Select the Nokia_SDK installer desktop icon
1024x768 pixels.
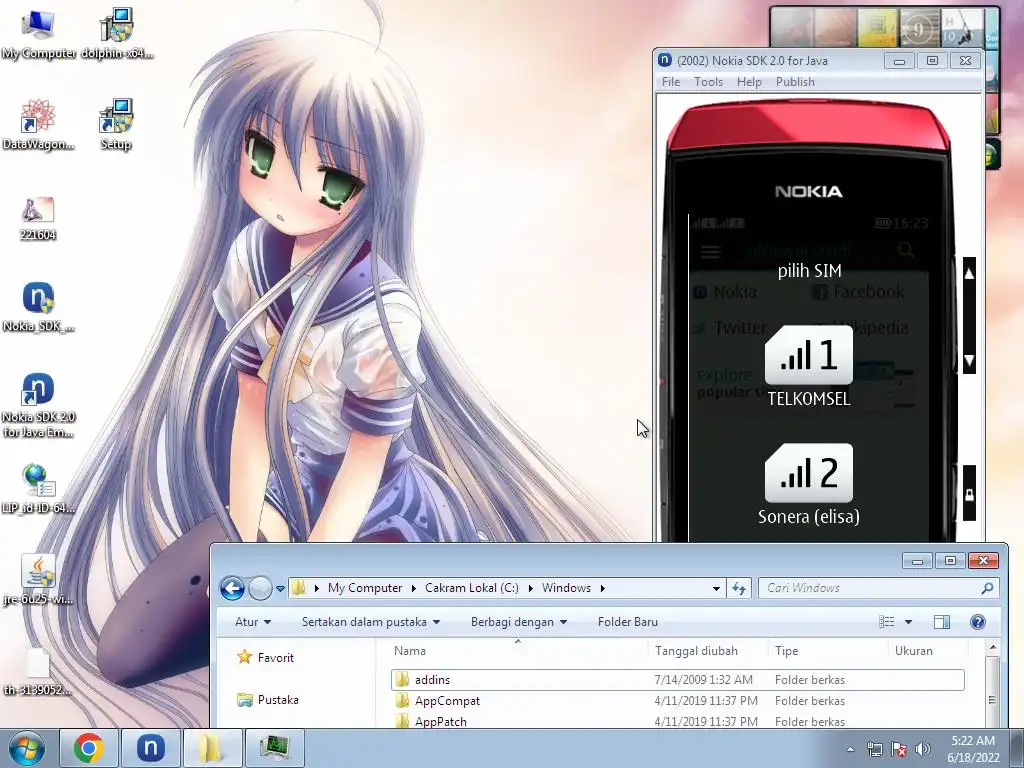pos(38,307)
